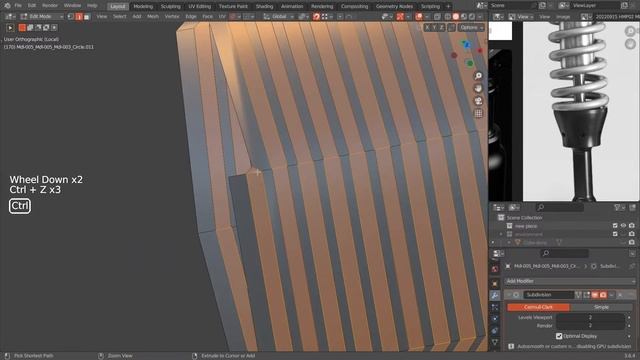Toggle Y mirror axis button

(x=434, y=27)
